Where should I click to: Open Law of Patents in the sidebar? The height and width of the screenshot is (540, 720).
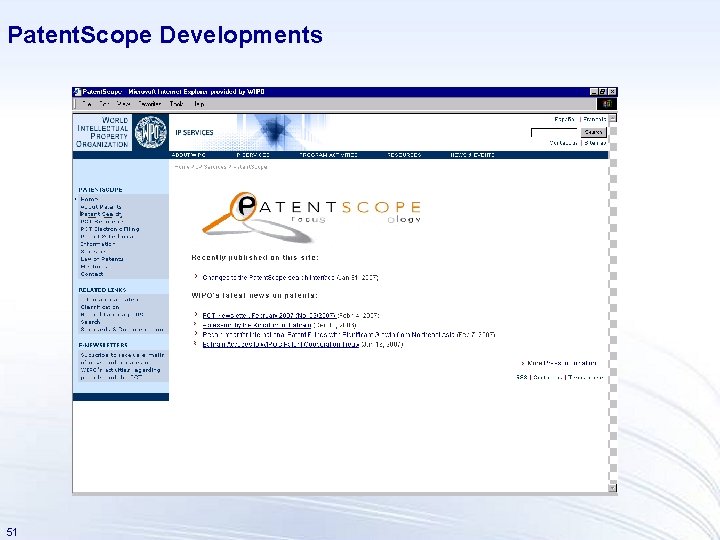coord(102,259)
